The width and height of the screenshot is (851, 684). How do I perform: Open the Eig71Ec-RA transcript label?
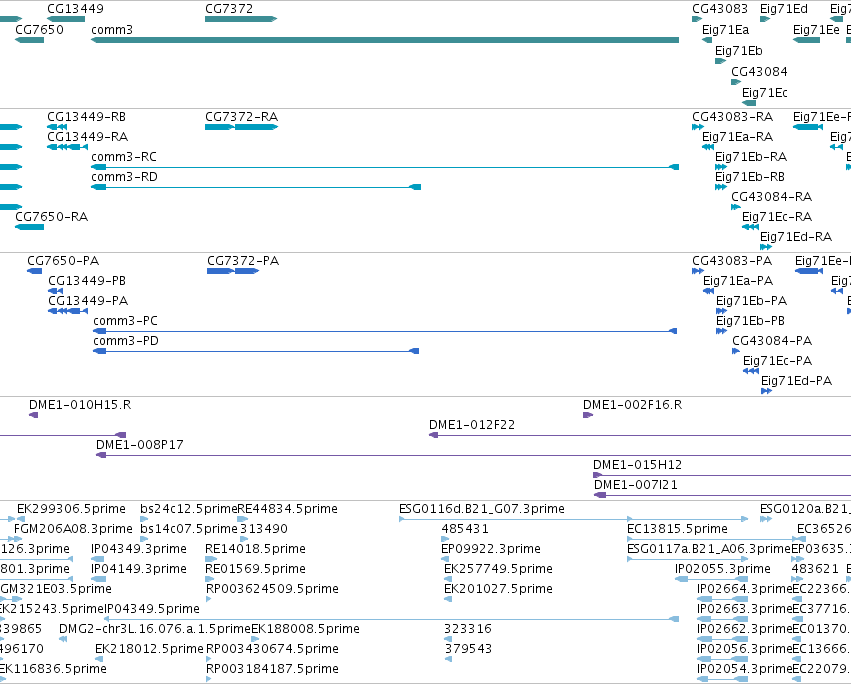coord(777,217)
